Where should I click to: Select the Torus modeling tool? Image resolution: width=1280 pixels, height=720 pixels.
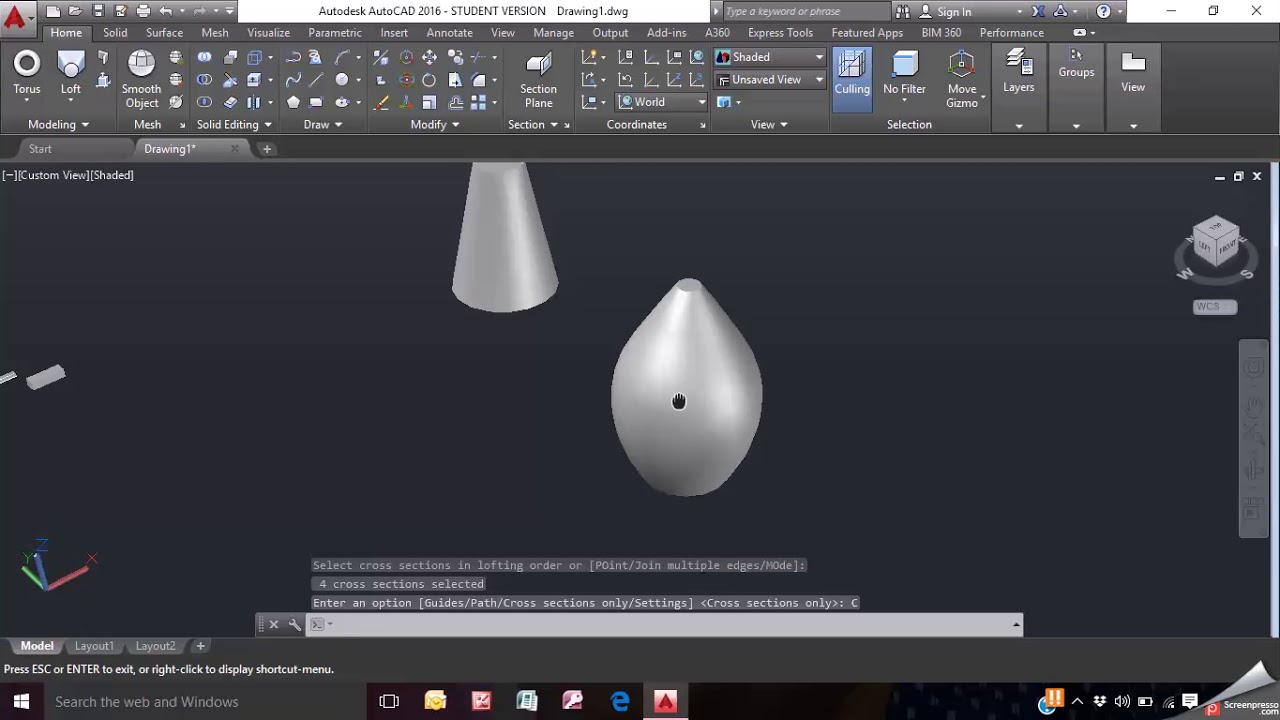click(x=27, y=73)
